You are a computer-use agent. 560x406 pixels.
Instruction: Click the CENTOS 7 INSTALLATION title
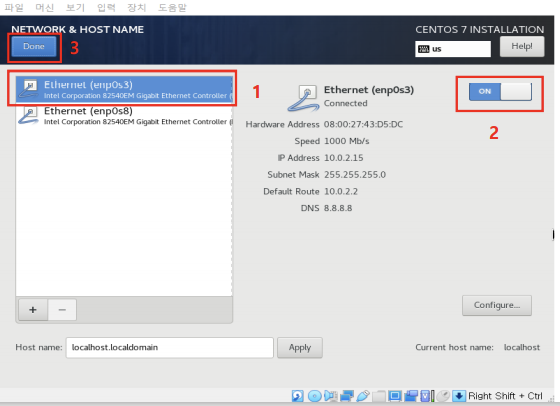click(x=480, y=30)
